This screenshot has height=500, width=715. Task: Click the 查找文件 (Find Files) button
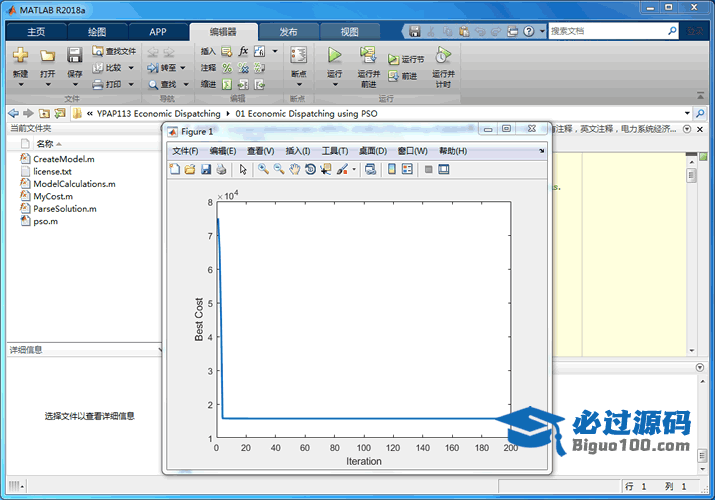click(114, 51)
